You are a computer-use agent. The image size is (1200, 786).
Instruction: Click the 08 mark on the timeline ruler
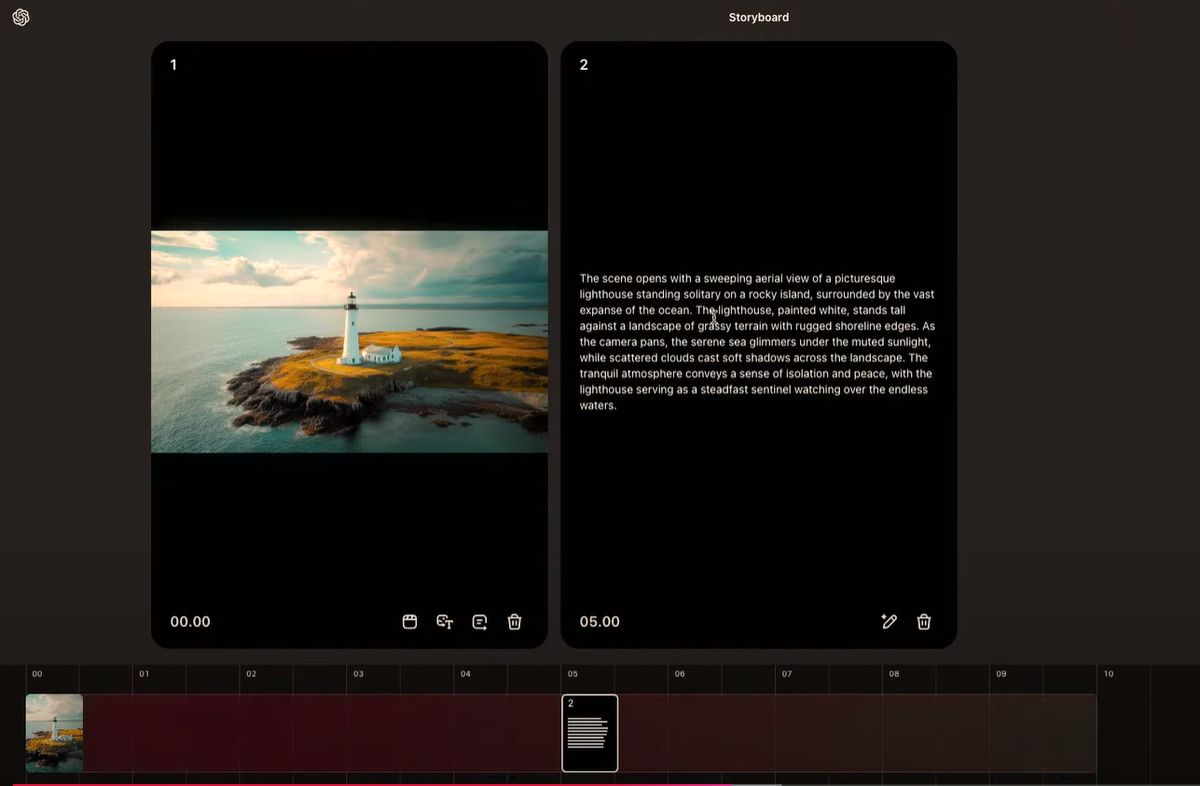[894, 674]
